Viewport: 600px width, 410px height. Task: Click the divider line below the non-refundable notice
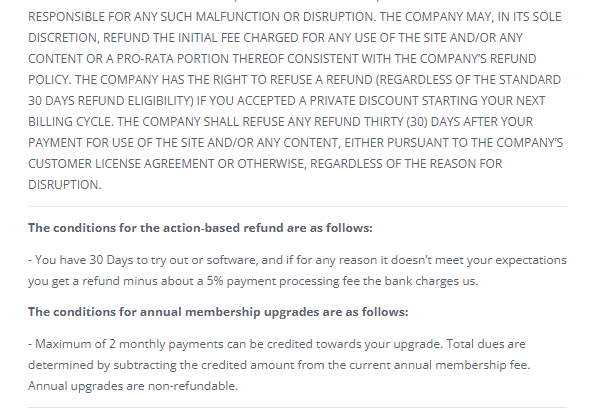pyautogui.click(x=297, y=407)
